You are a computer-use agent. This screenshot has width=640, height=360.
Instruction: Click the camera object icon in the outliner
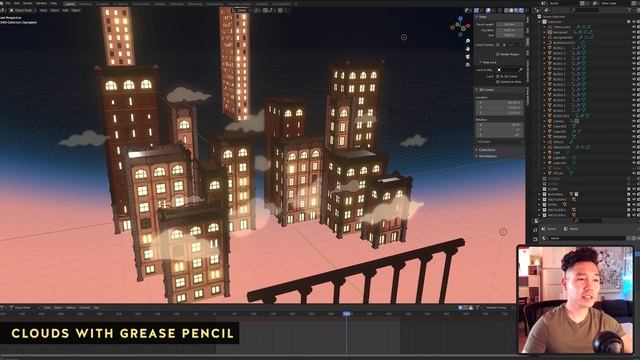(550, 121)
